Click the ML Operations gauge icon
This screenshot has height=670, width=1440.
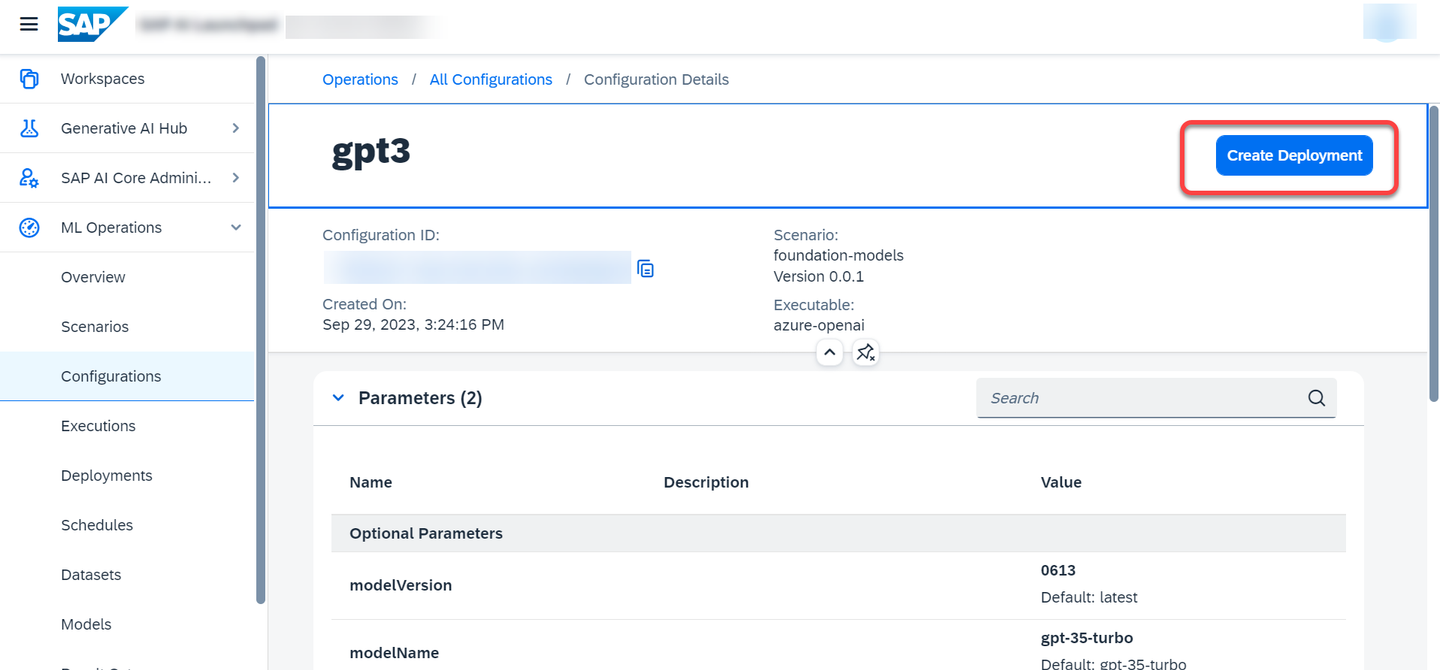coord(29,228)
